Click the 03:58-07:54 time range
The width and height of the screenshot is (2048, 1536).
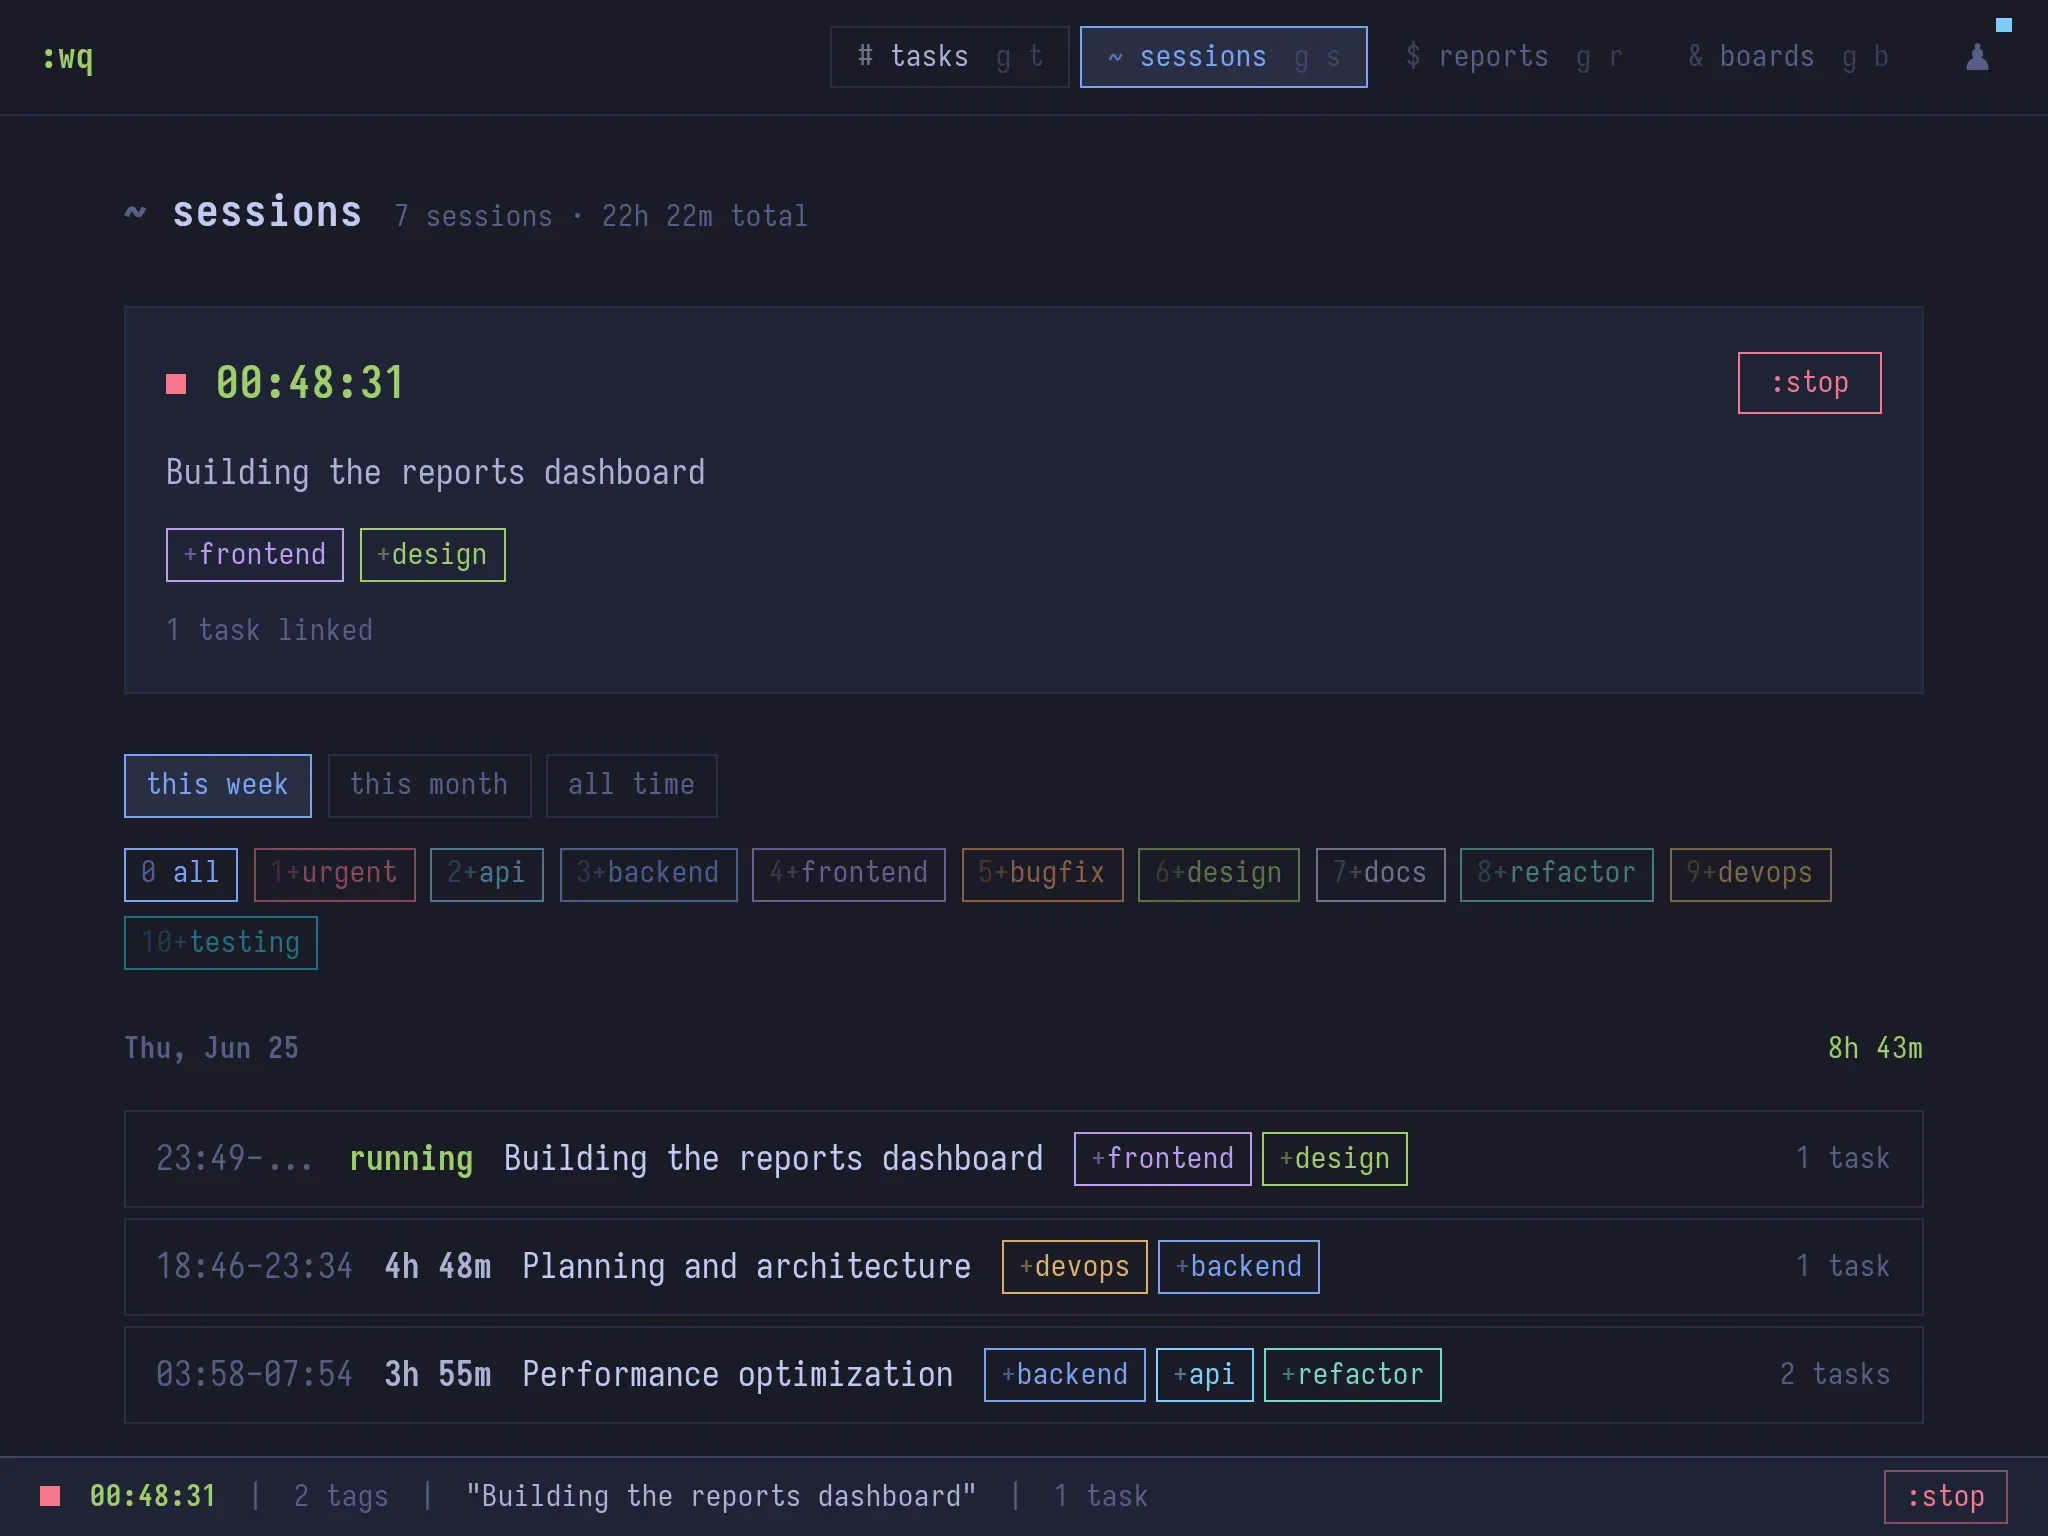coord(254,1375)
